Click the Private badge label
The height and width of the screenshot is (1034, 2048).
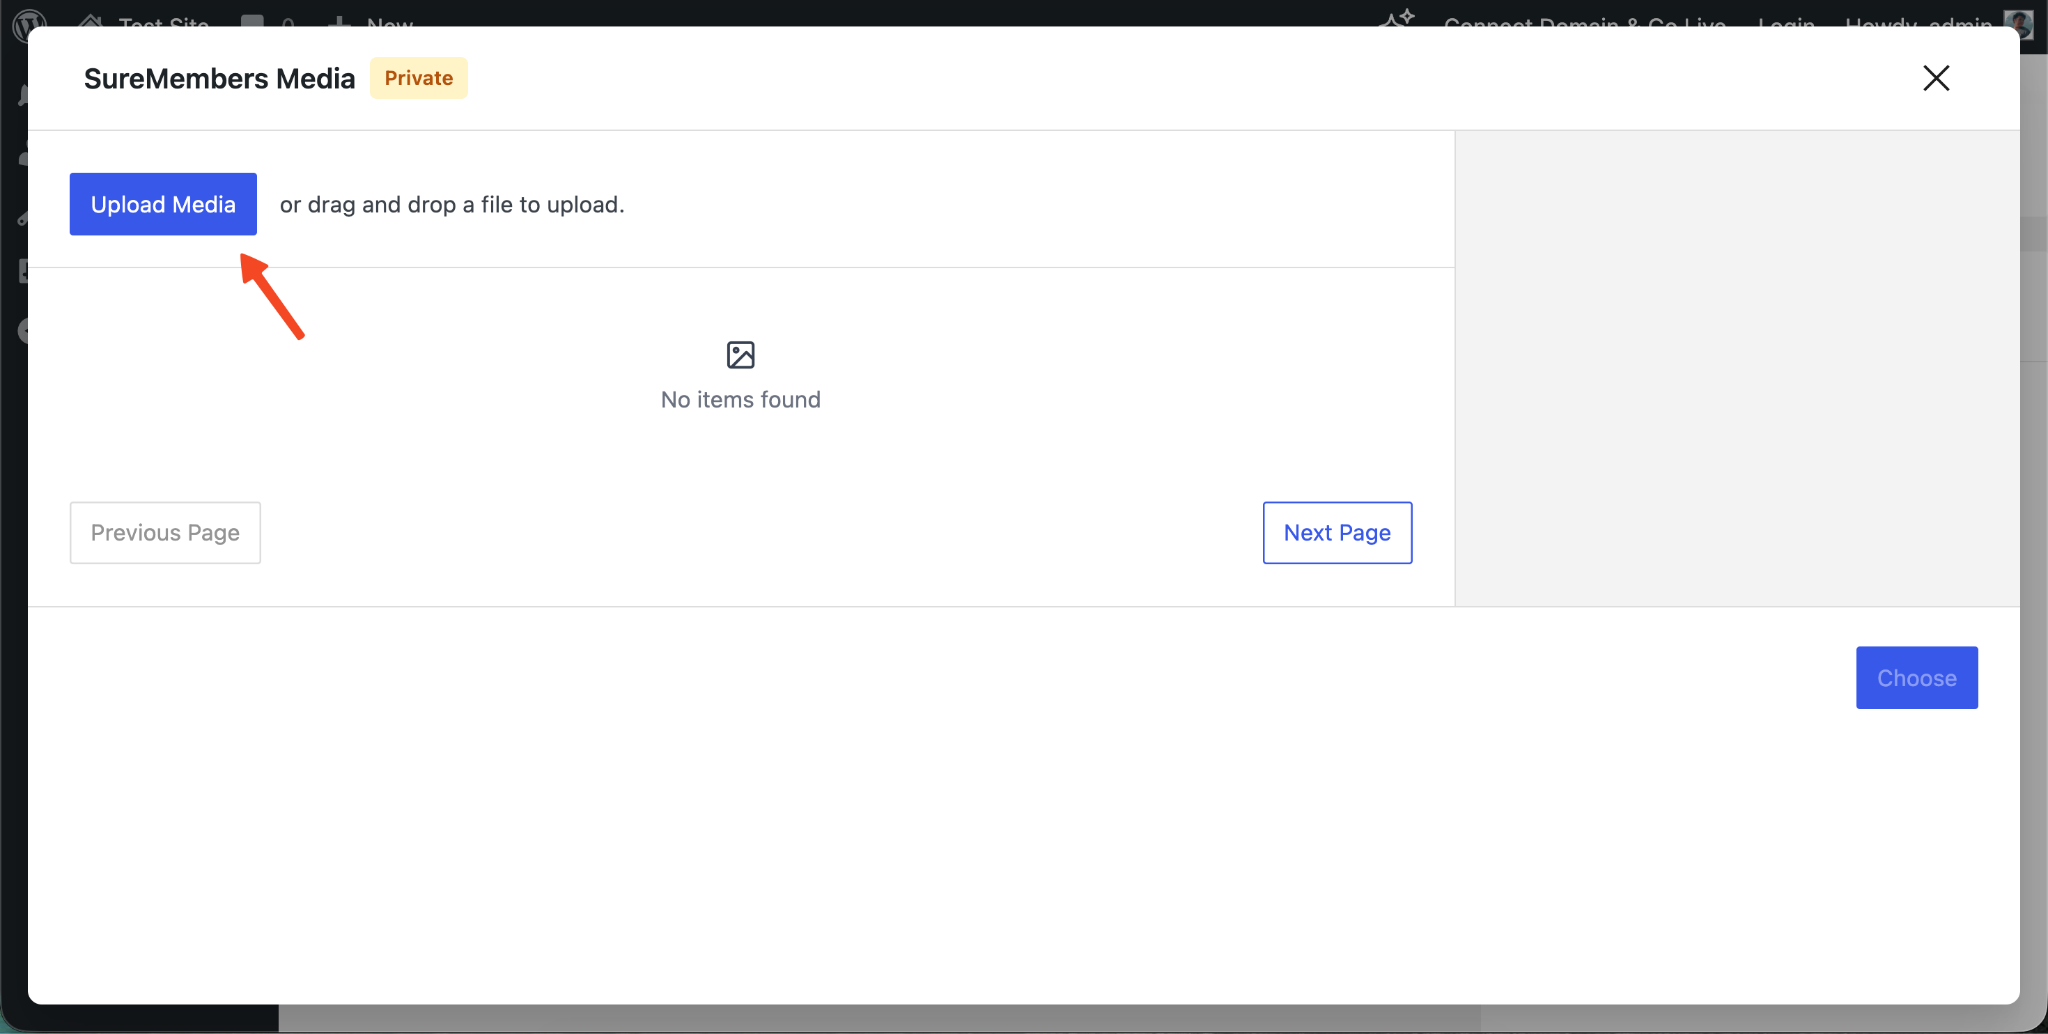[418, 78]
